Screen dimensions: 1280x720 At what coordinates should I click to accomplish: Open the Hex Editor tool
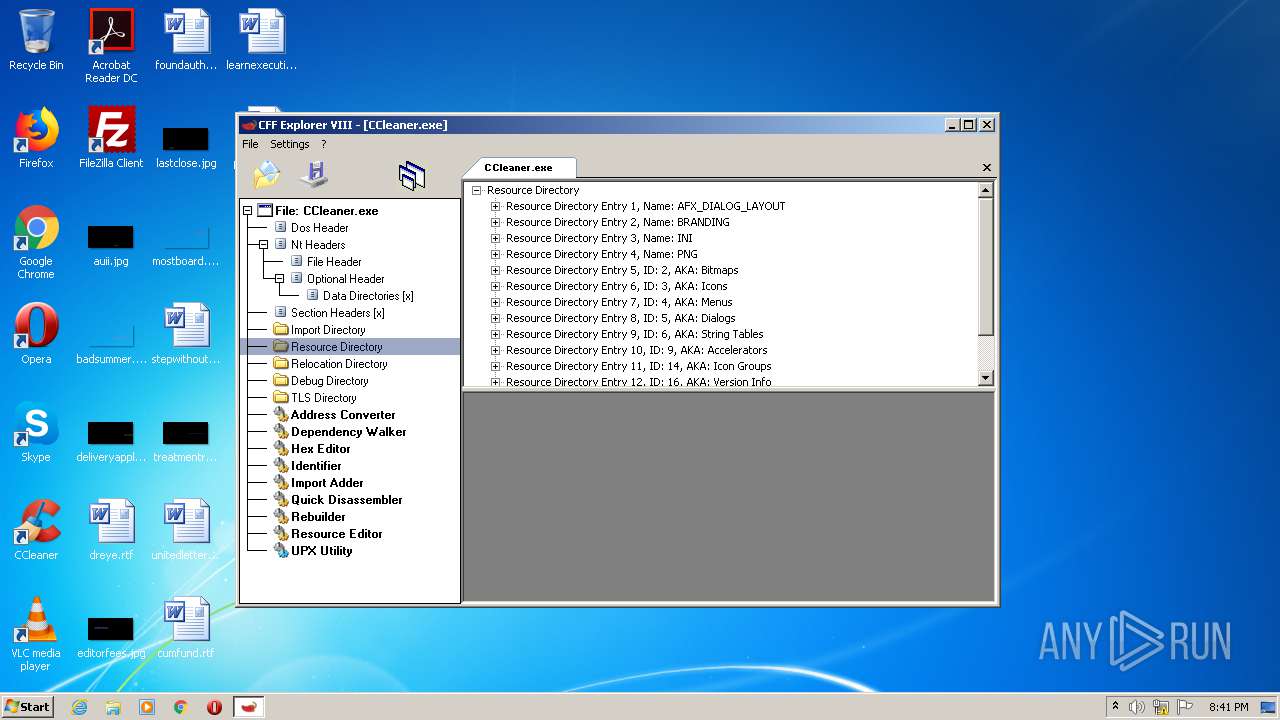[x=321, y=449]
